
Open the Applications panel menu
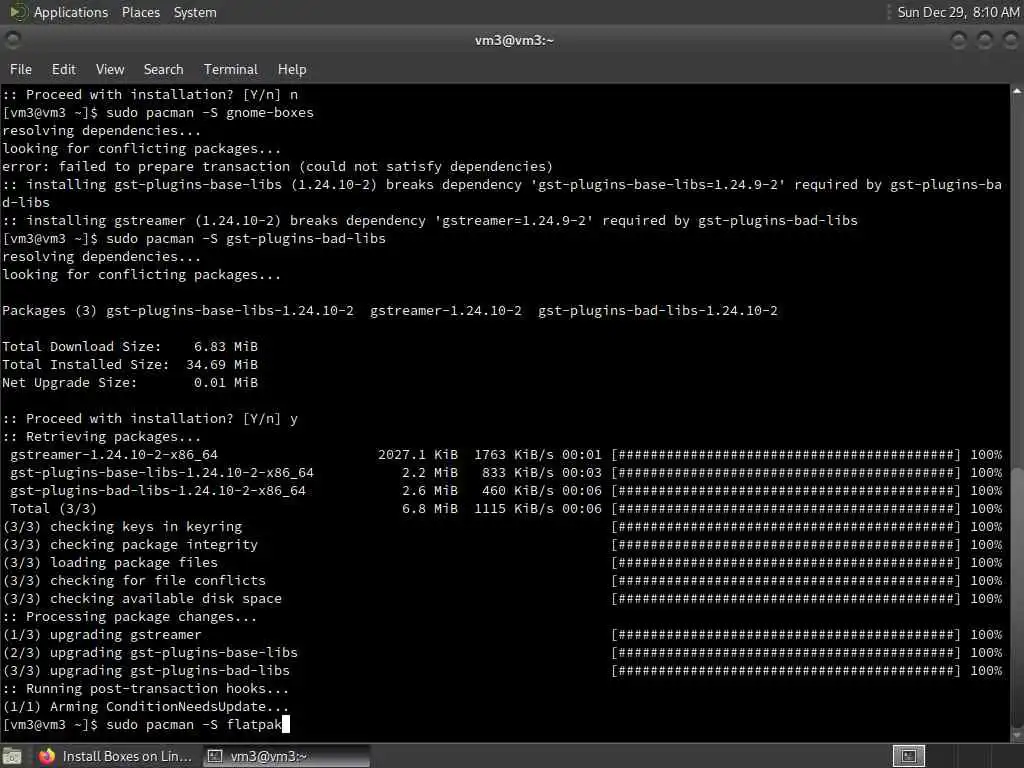(x=71, y=12)
